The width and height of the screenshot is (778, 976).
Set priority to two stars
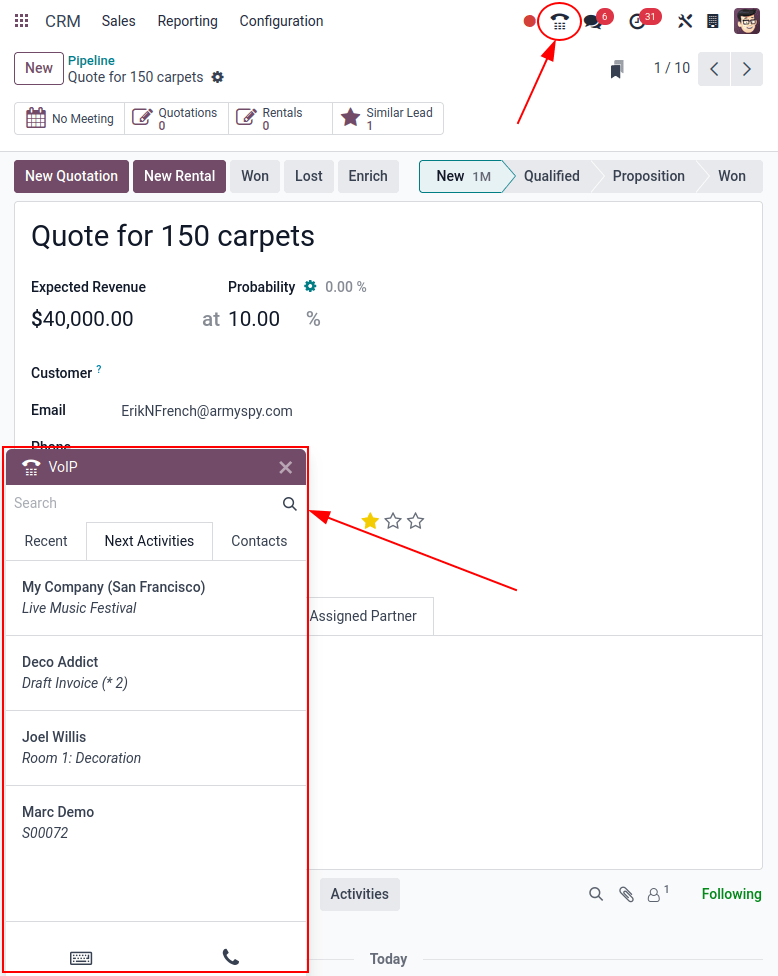(392, 521)
